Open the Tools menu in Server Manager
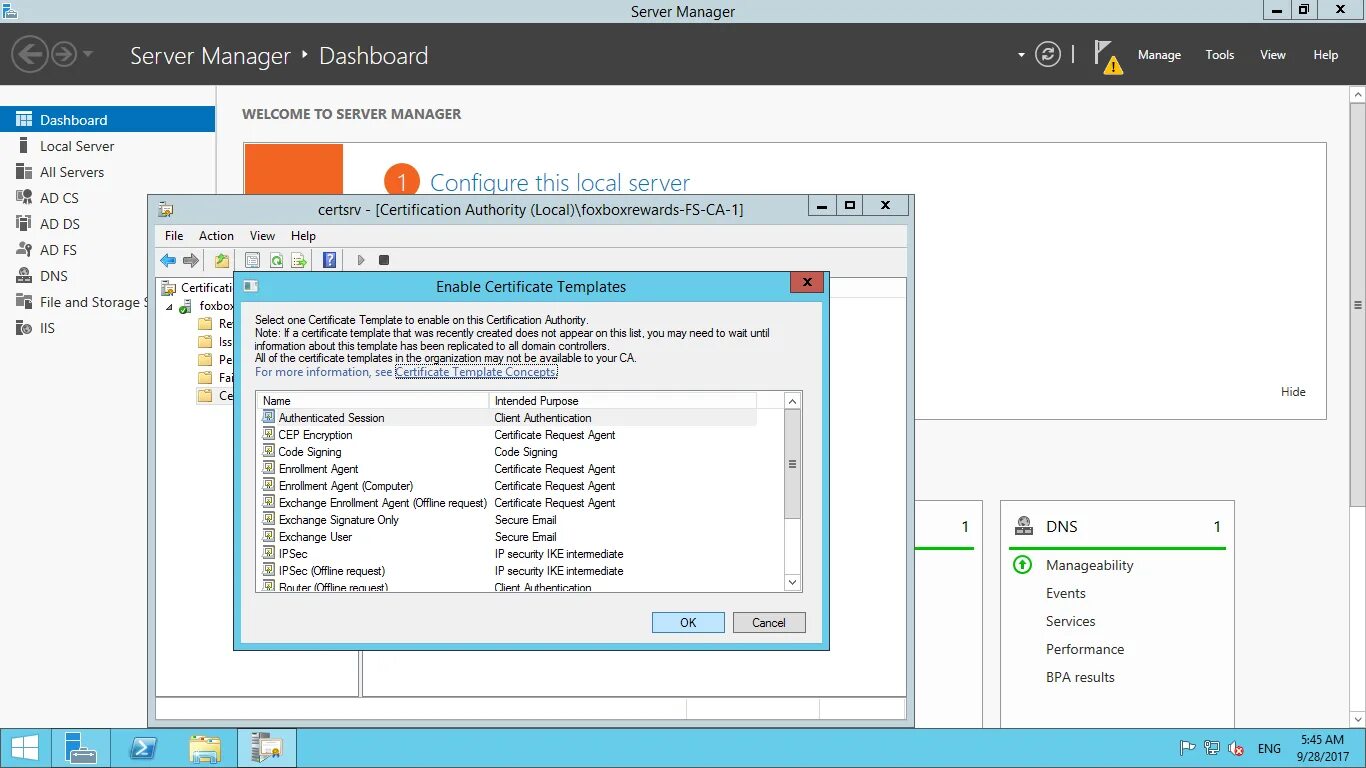Image resolution: width=1366 pixels, height=768 pixels. (1219, 55)
